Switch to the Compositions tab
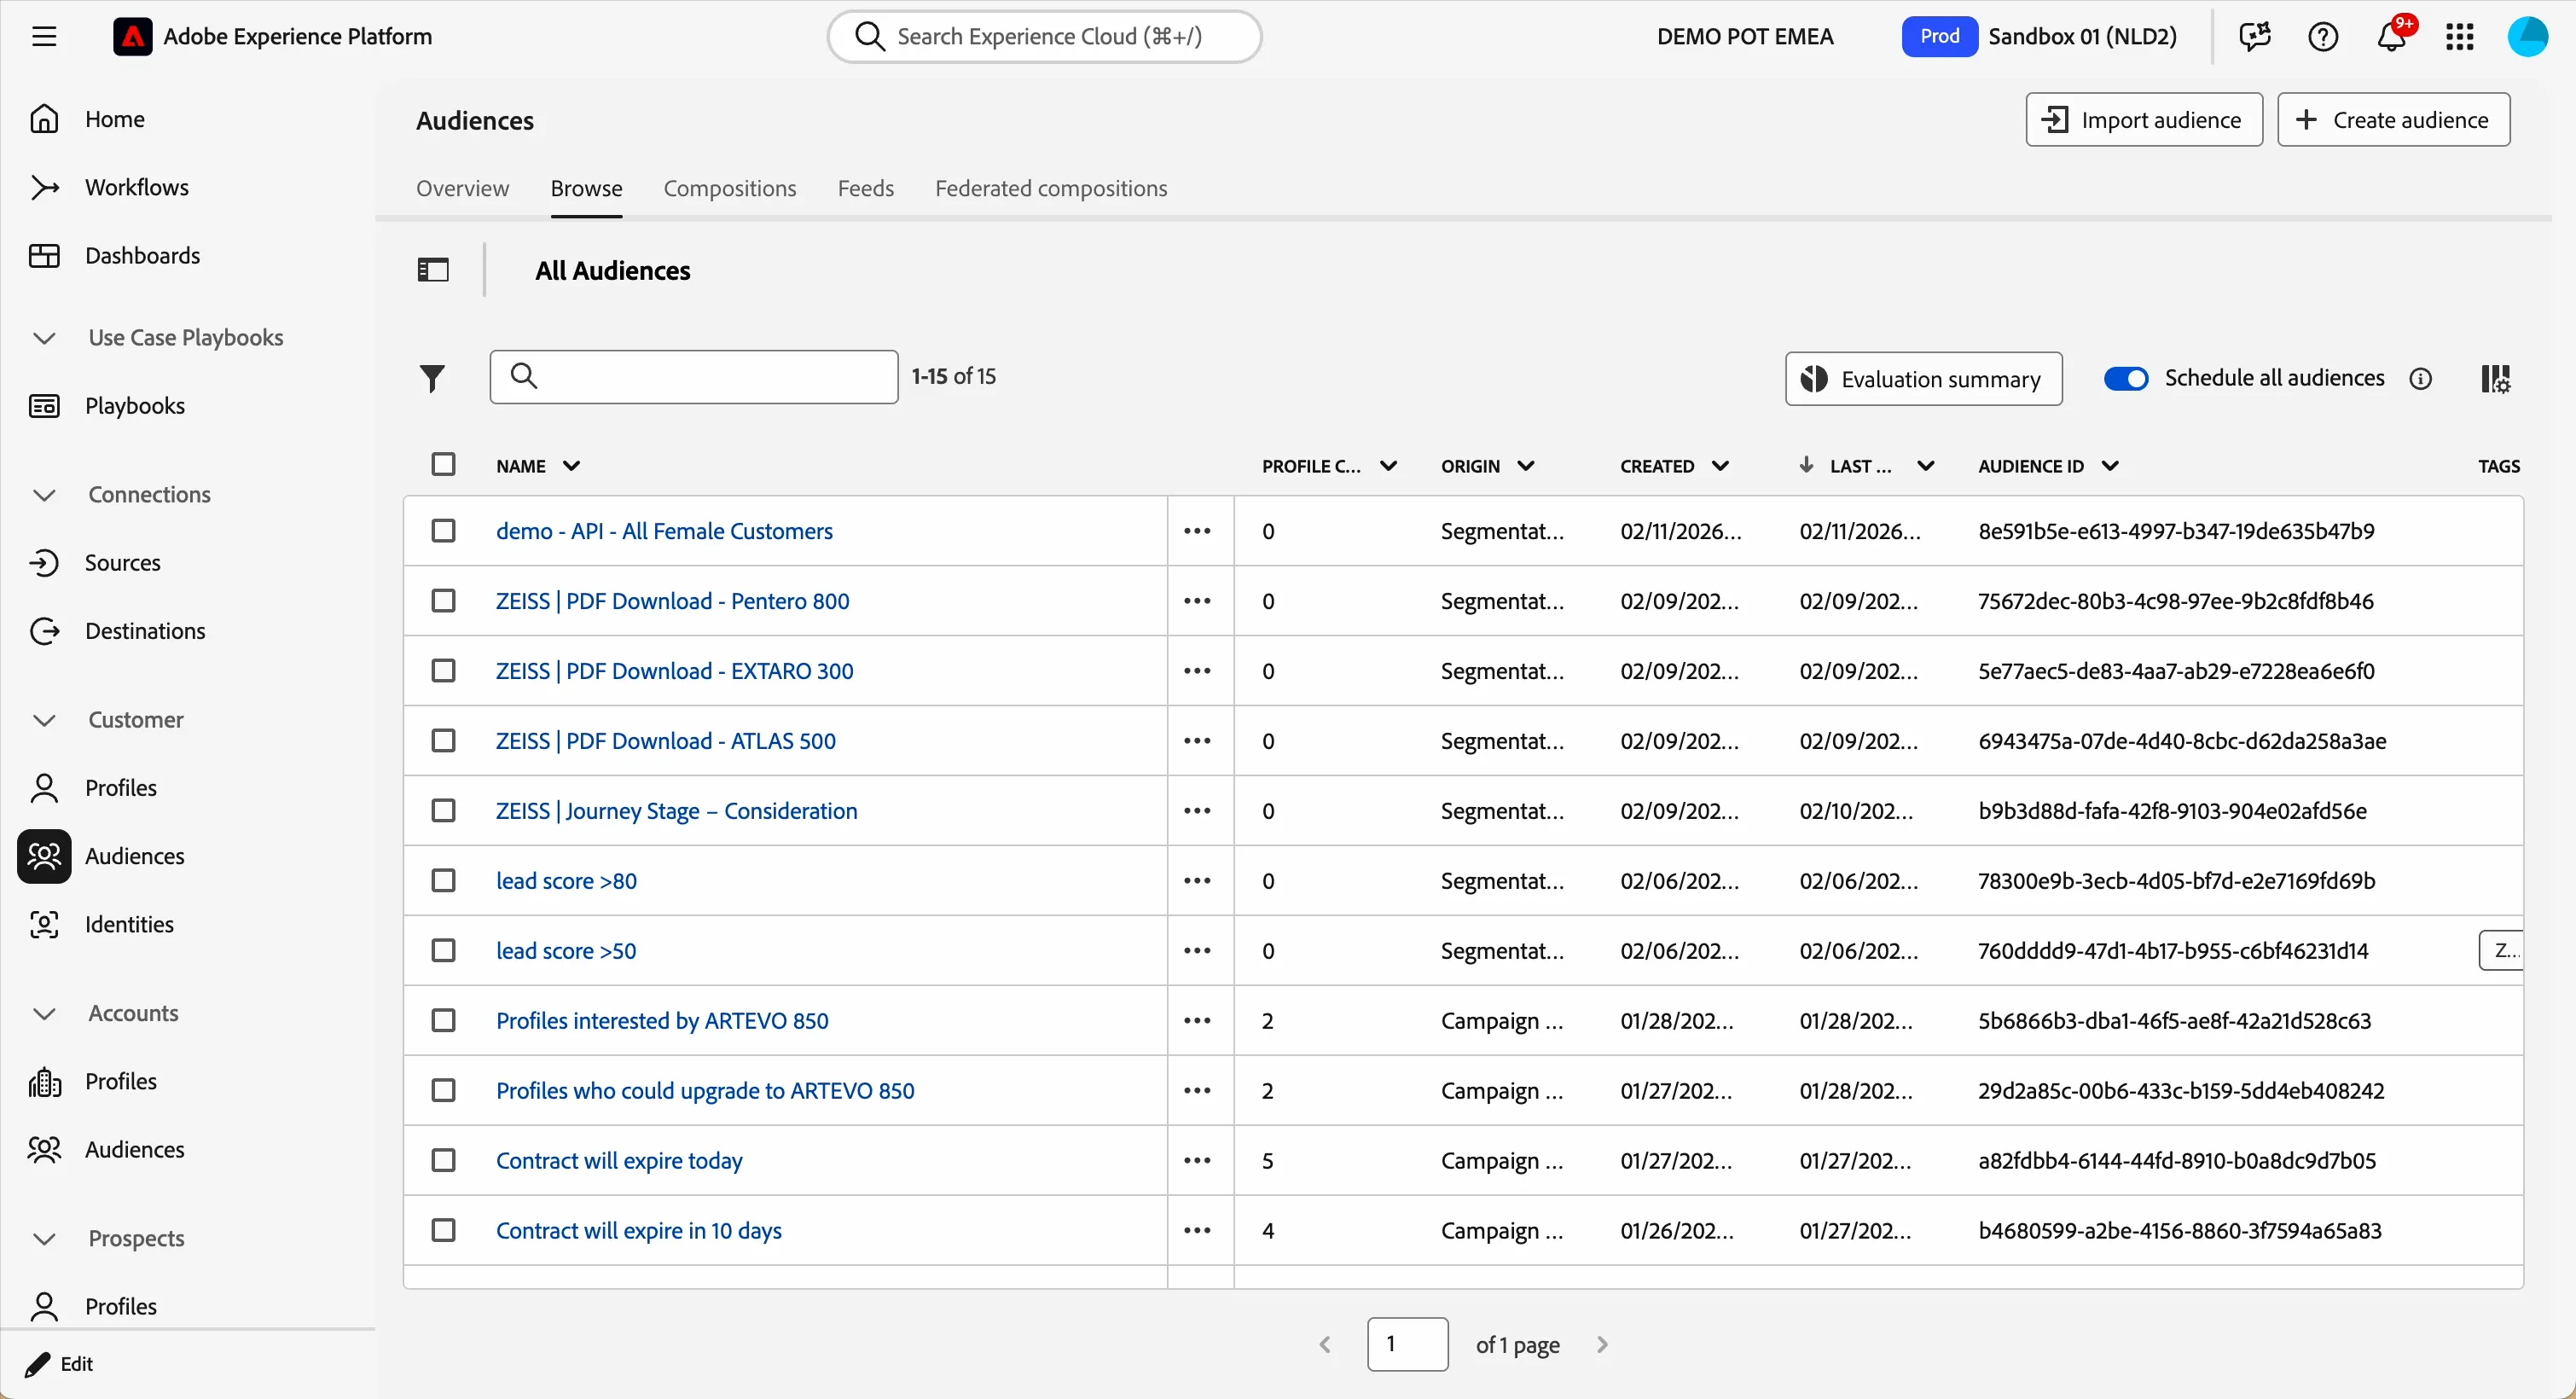2576x1399 pixels. pyautogui.click(x=730, y=189)
